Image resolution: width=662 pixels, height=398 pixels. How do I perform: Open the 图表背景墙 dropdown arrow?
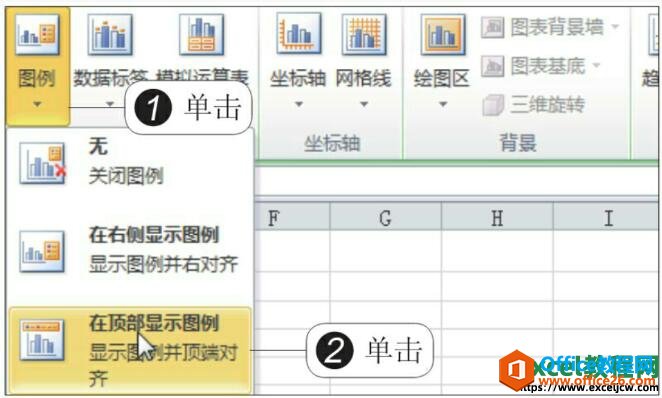[615, 27]
